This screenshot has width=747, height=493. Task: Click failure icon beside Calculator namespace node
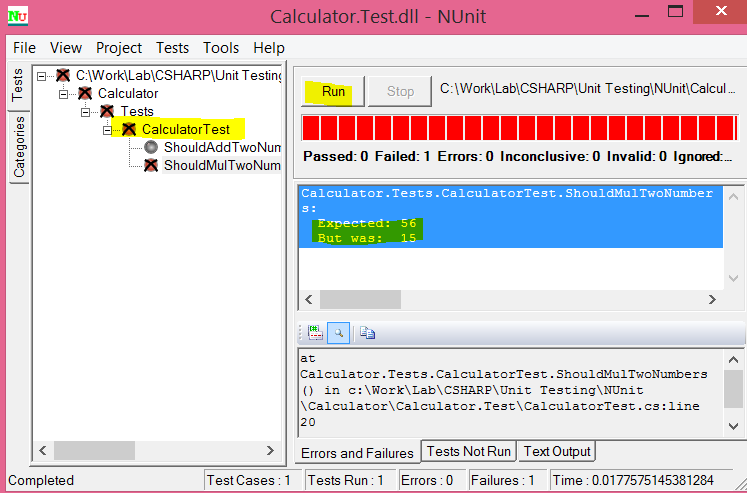point(85,93)
